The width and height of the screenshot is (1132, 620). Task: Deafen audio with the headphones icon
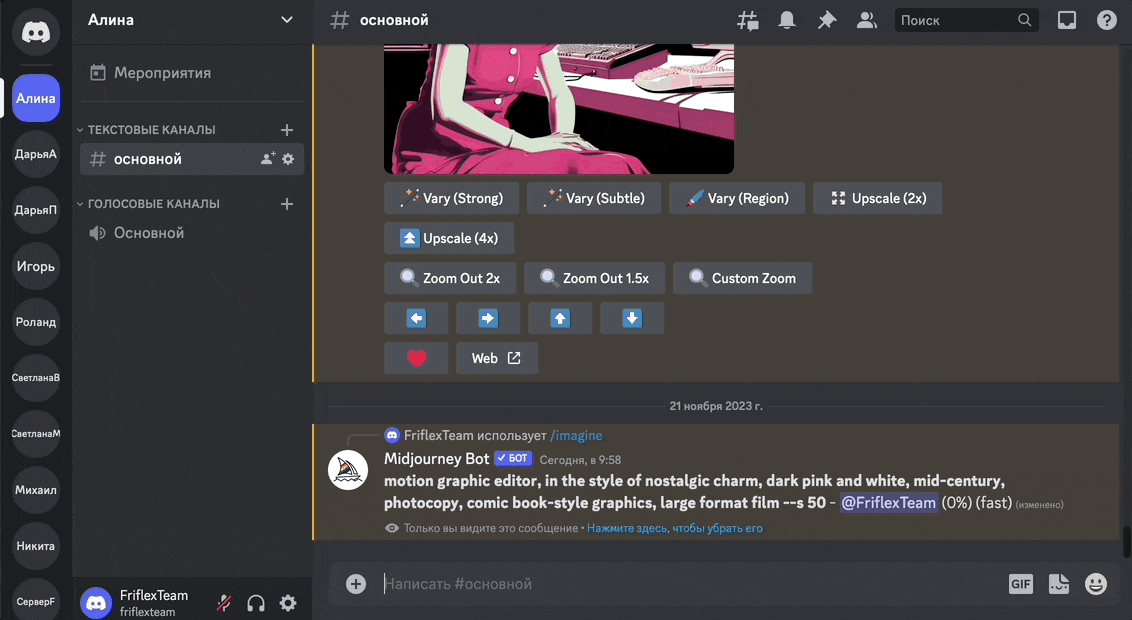[255, 603]
